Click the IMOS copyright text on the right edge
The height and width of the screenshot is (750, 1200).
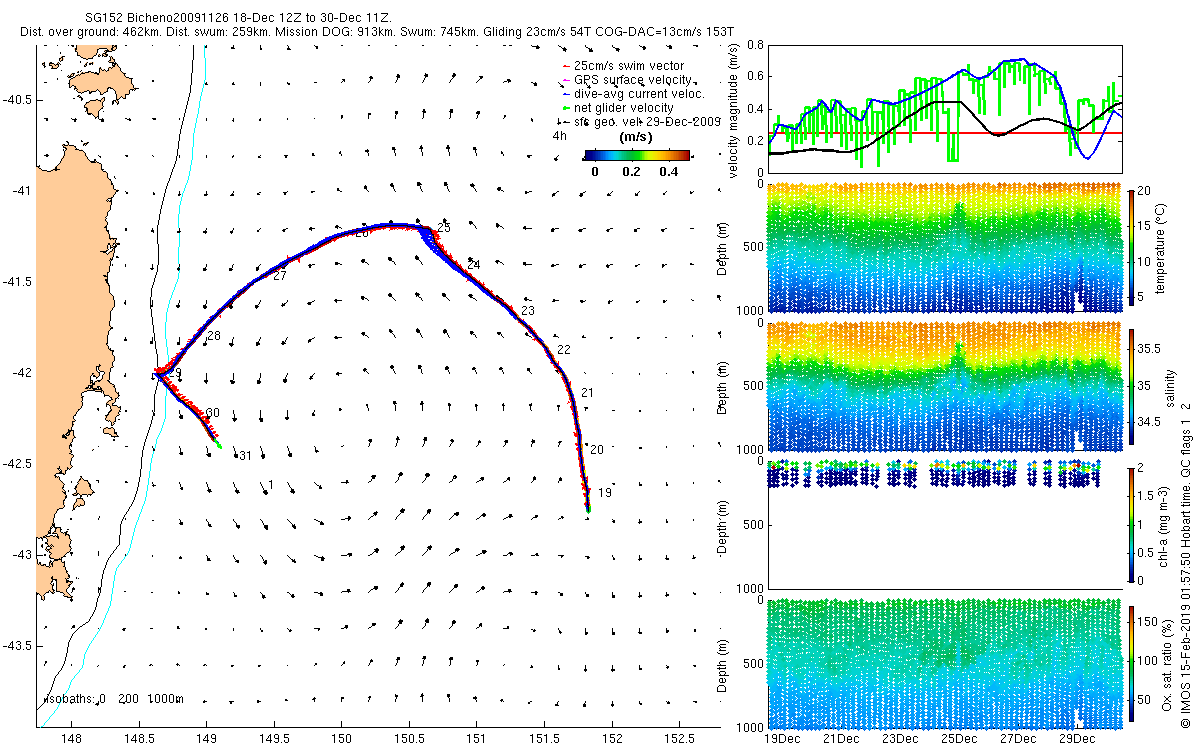point(1187,565)
